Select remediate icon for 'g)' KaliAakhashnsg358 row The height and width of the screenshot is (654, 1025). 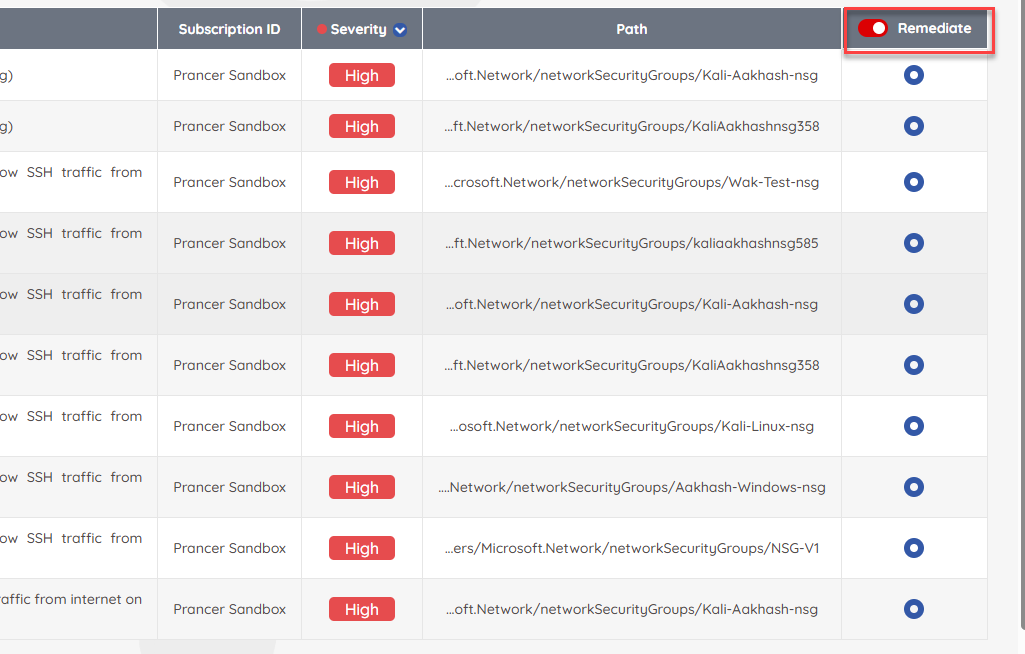914,126
